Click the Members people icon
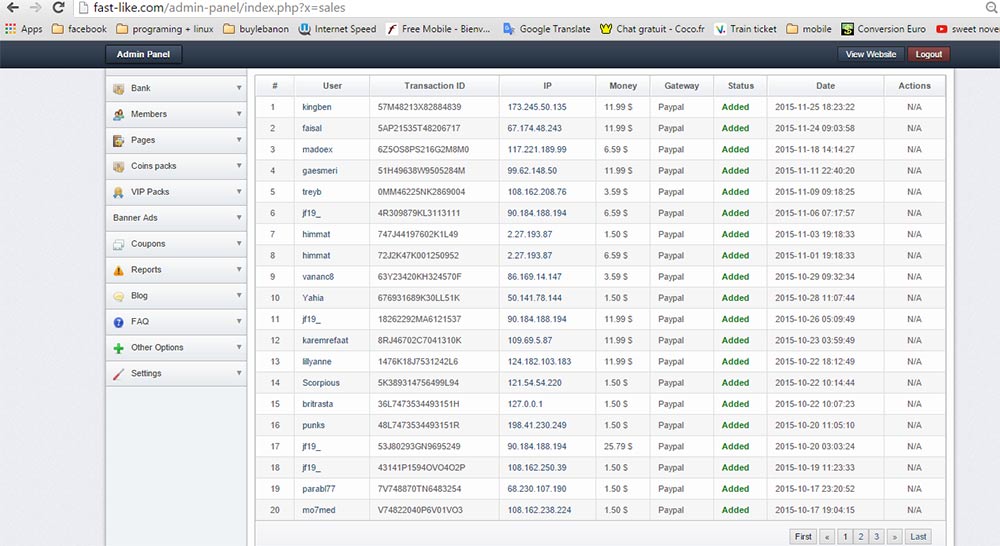This screenshot has height=546, width=1000. (x=119, y=115)
